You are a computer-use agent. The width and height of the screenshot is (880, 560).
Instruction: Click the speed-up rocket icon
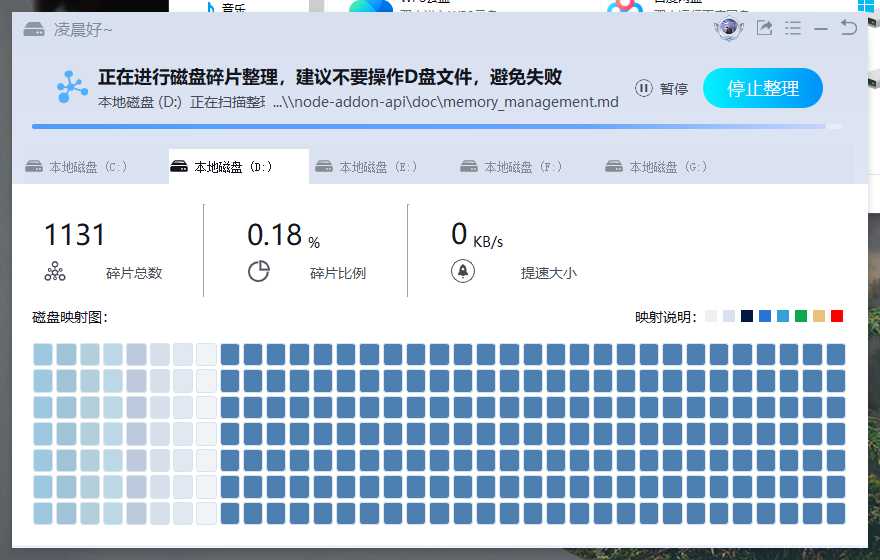pyautogui.click(x=462, y=271)
